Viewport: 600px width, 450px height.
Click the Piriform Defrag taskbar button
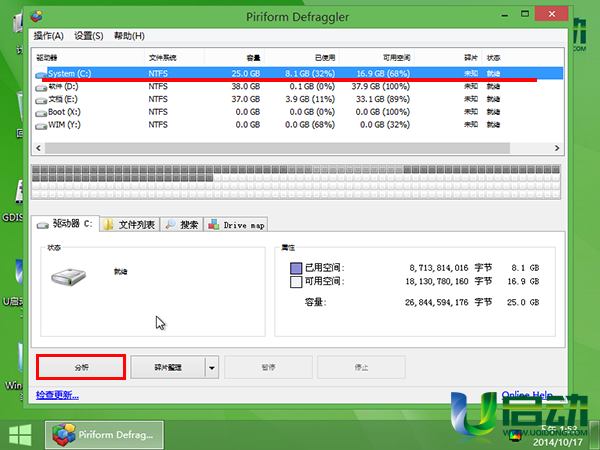(104, 435)
